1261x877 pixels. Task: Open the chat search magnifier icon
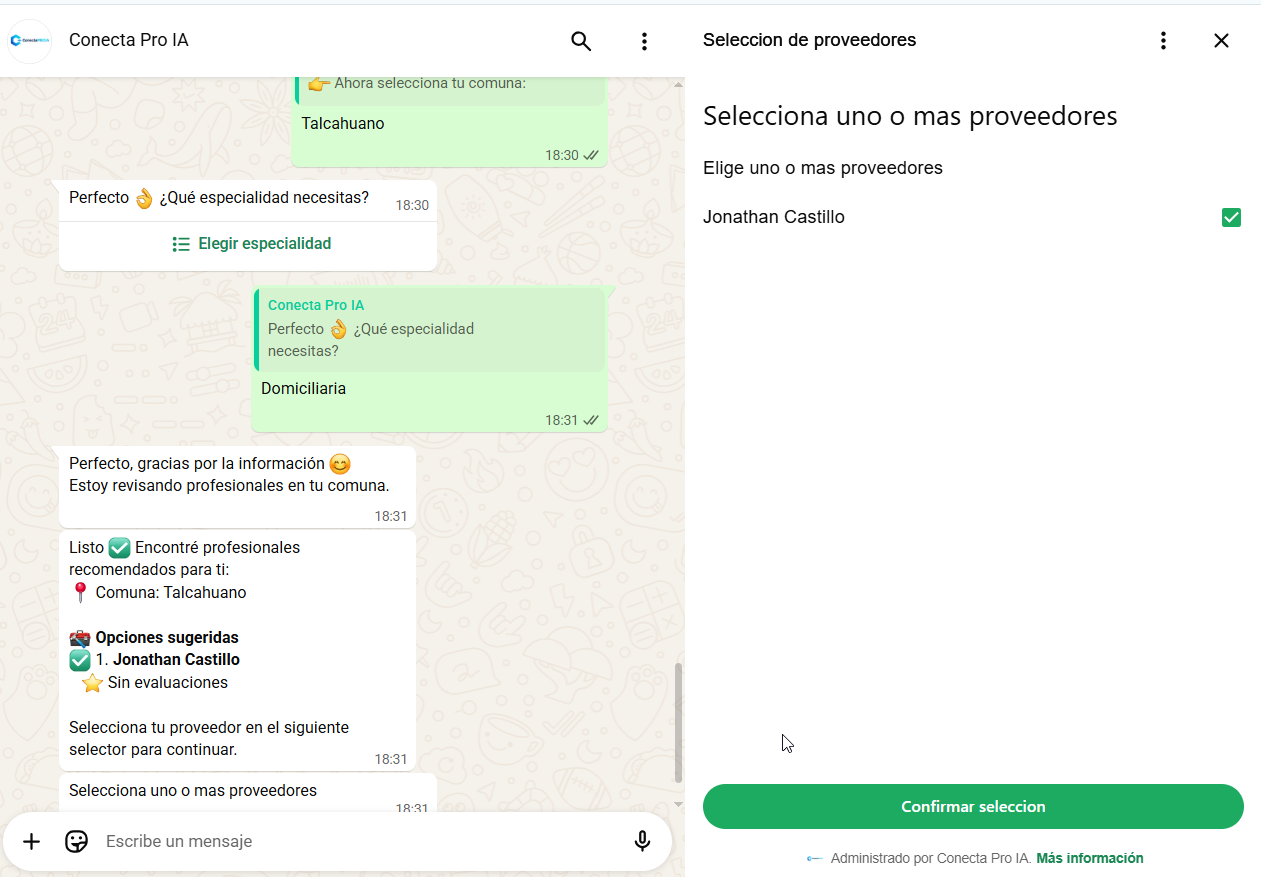coord(581,41)
